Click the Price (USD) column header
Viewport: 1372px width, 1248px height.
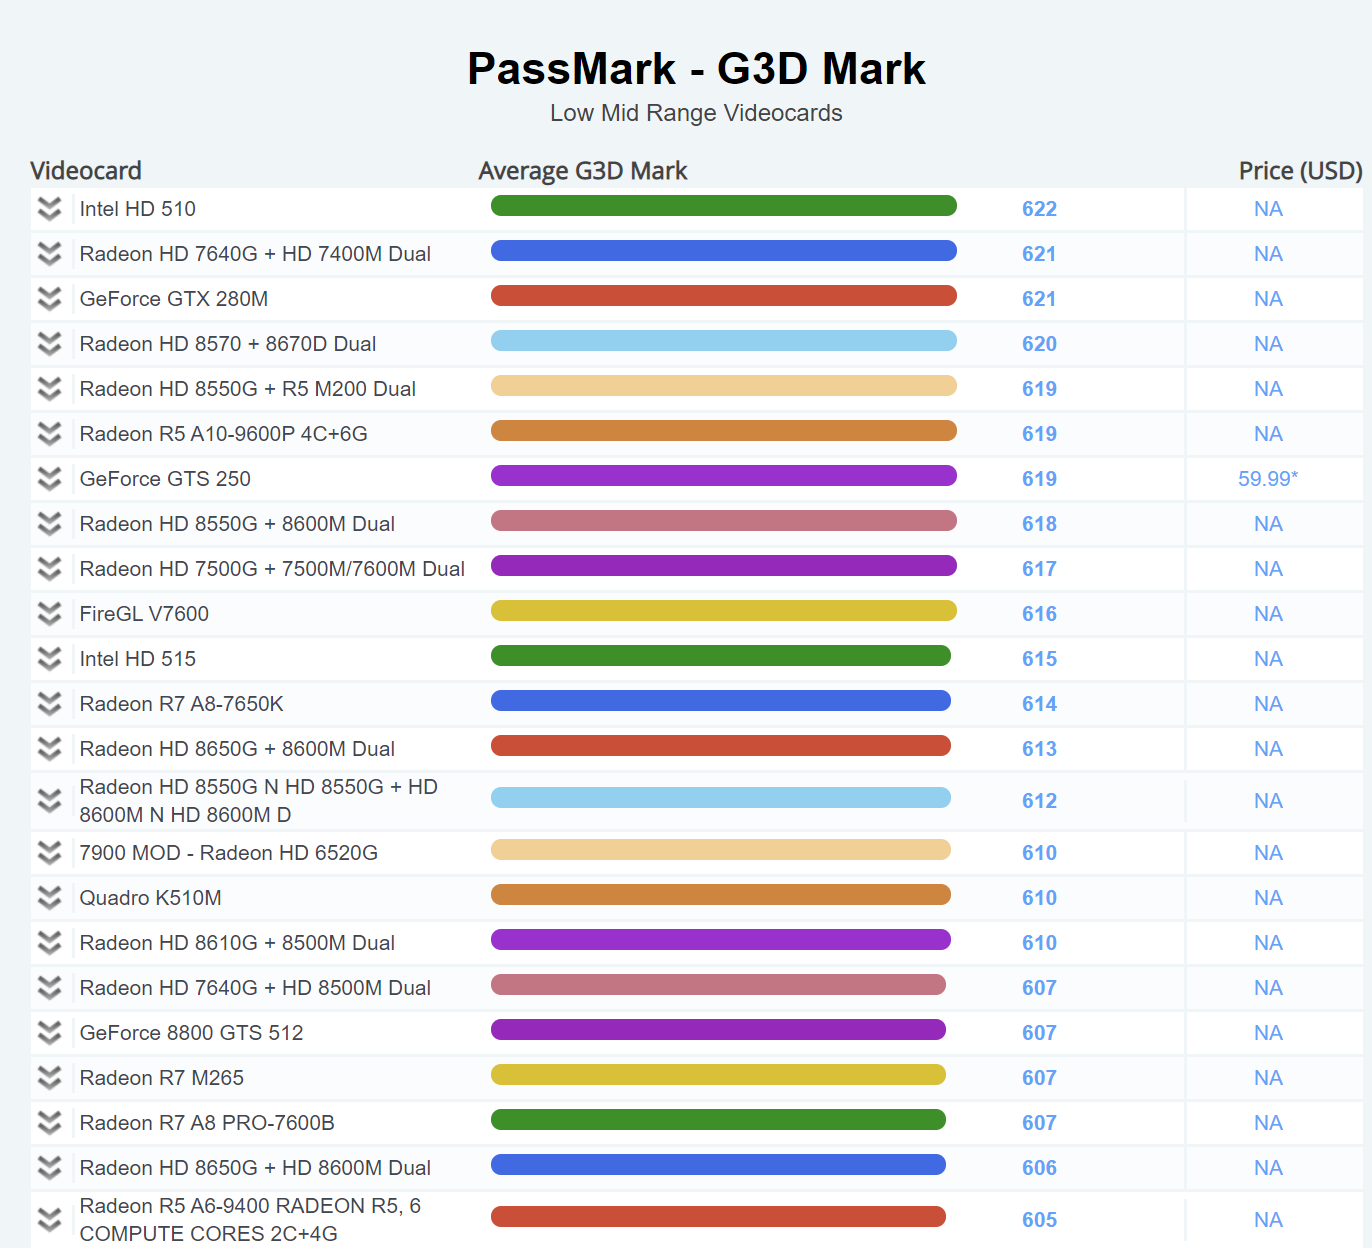(1299, 171)
